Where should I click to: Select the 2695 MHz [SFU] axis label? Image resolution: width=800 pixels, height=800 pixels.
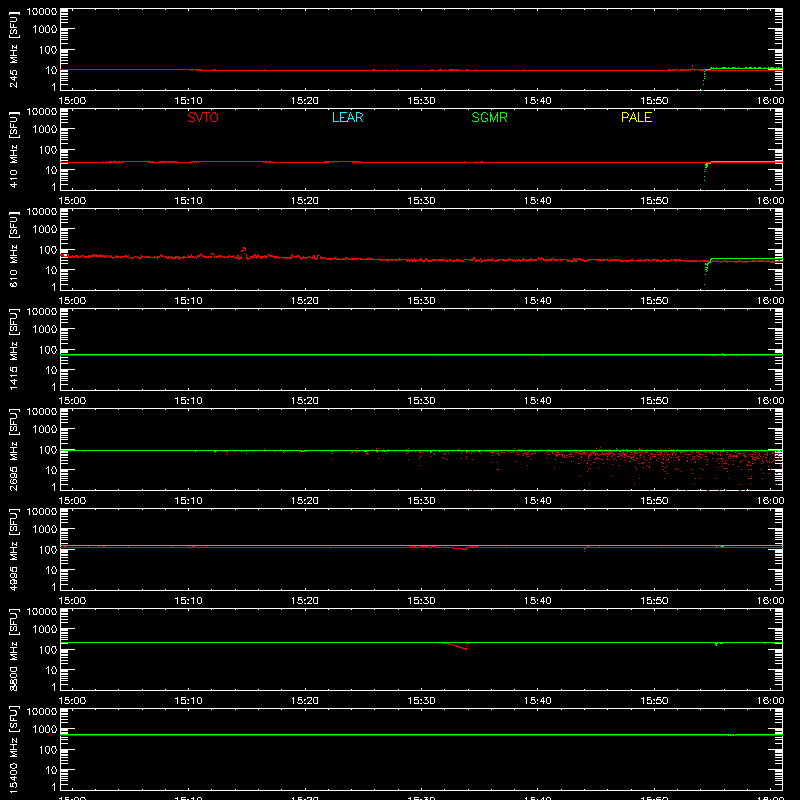point(14,449)
